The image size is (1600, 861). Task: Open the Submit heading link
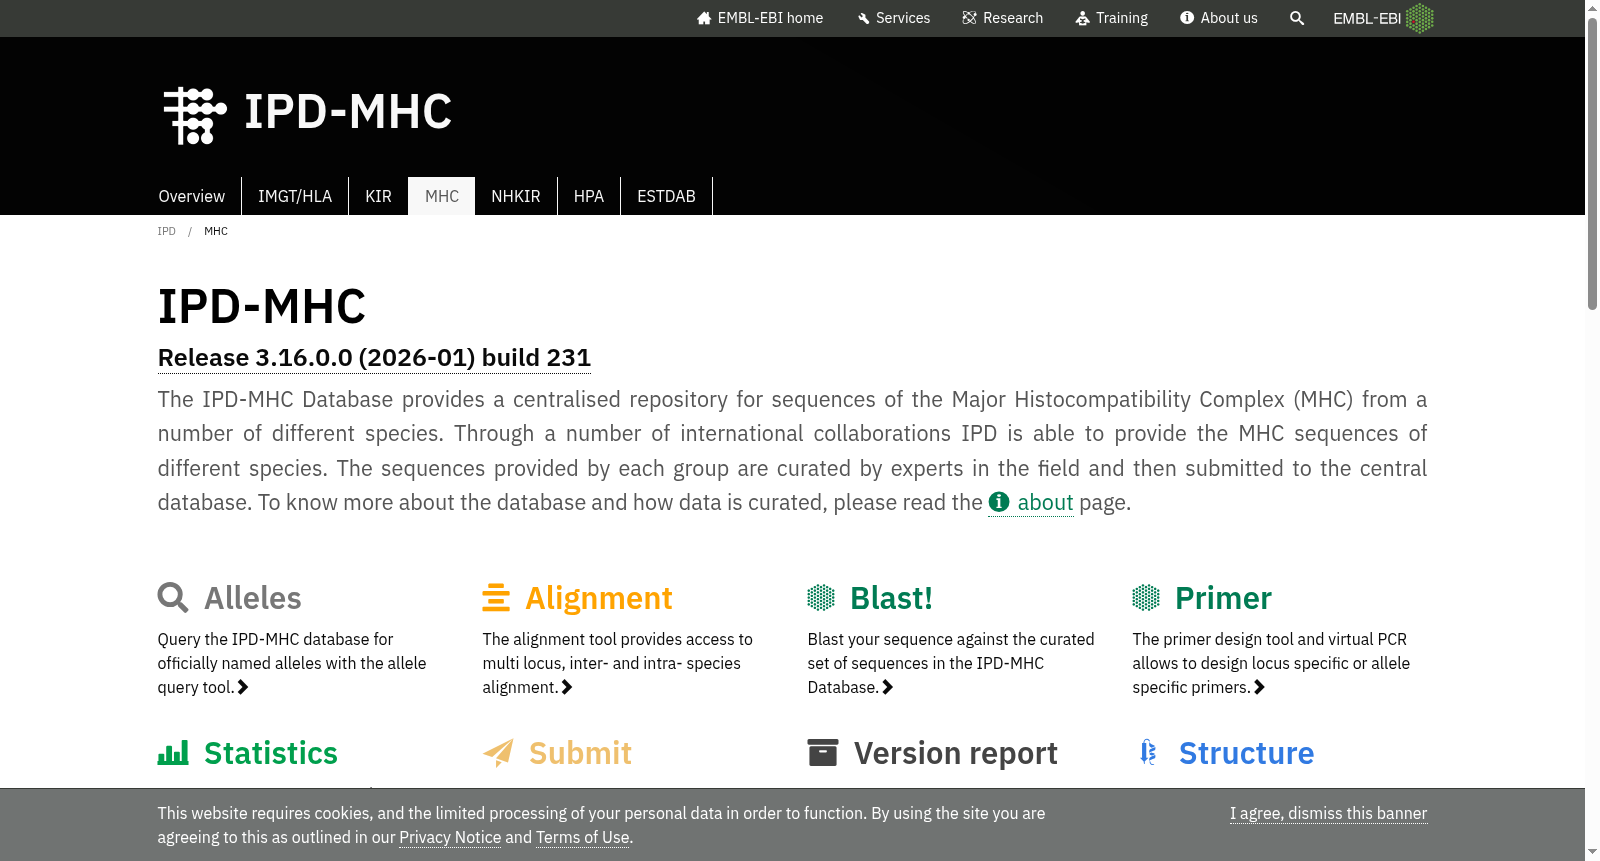tap(580, 753)
